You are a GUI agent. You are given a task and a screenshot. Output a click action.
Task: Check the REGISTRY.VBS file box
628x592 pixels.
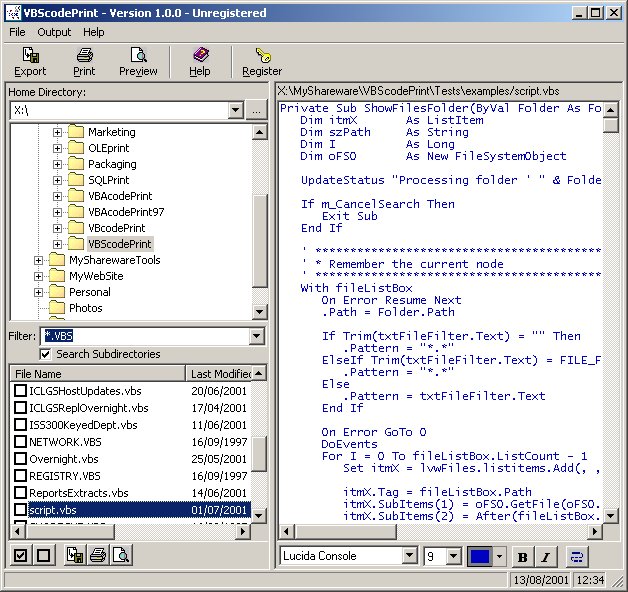click(20, 476)
